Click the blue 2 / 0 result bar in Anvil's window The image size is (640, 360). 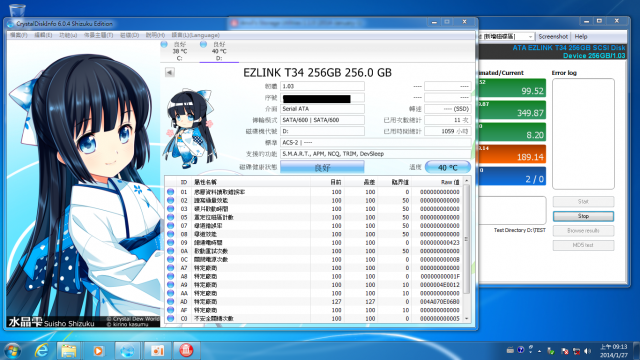(512, 176)
